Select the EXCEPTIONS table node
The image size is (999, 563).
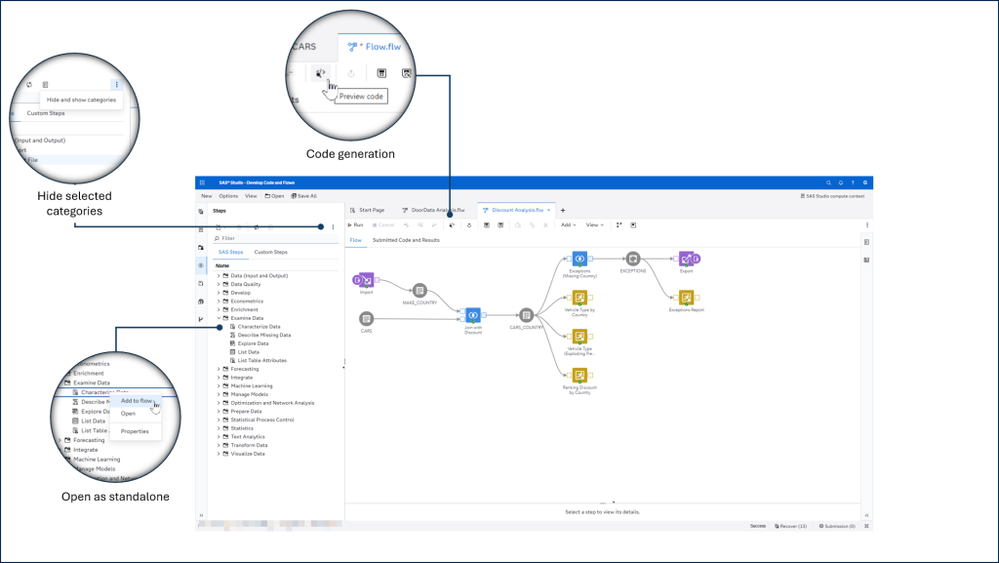pyautogui.click(x=633, y=259)
